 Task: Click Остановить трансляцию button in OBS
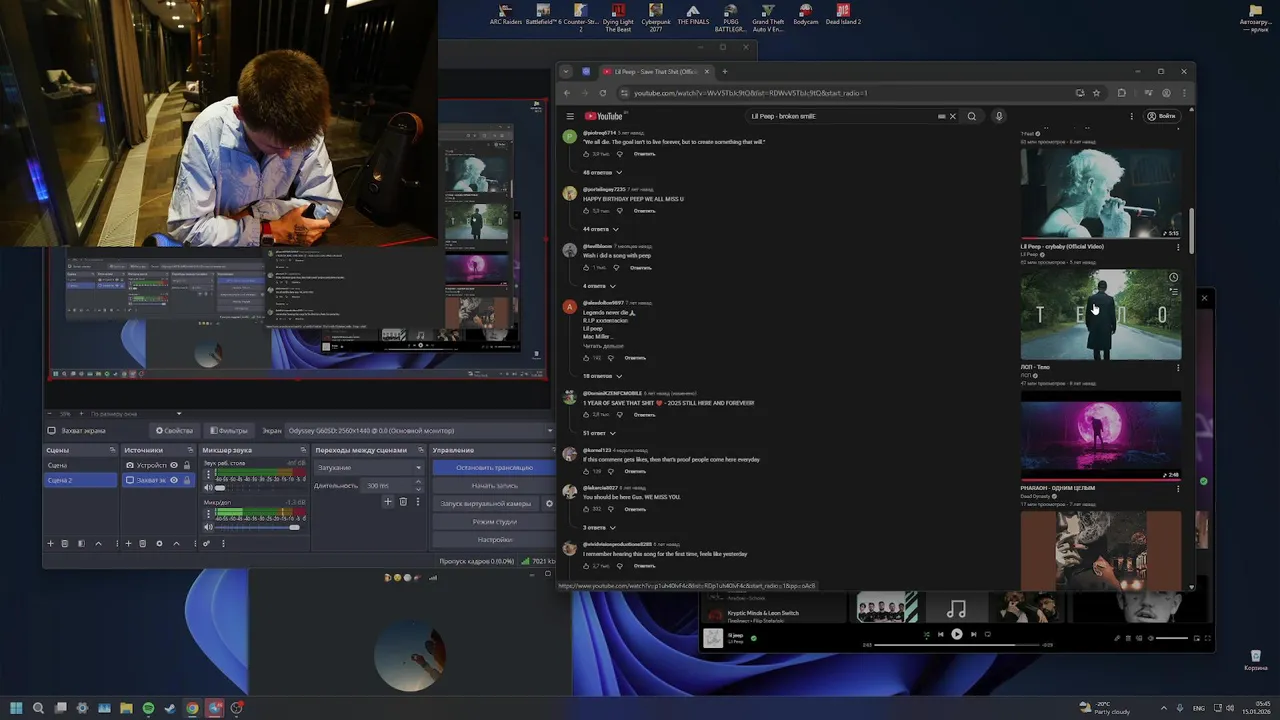(x=494, y=468)
